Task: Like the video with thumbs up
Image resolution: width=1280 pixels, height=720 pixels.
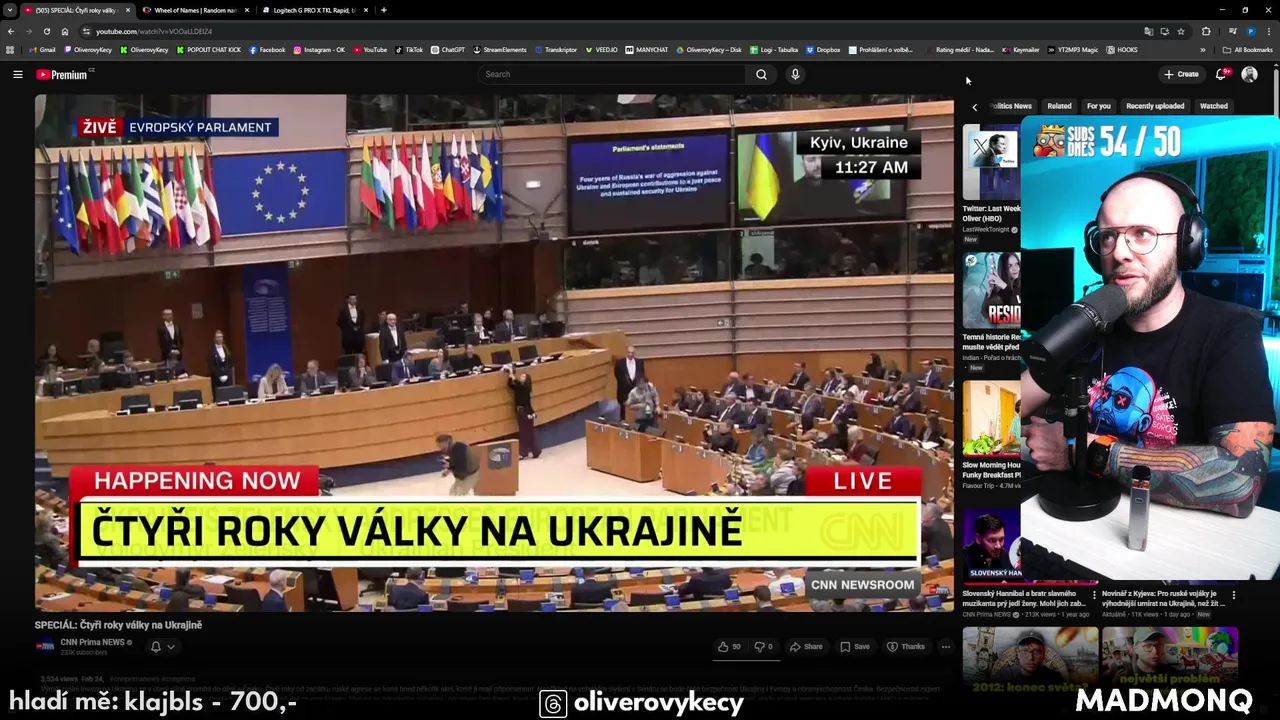Action: pos(729,646)
